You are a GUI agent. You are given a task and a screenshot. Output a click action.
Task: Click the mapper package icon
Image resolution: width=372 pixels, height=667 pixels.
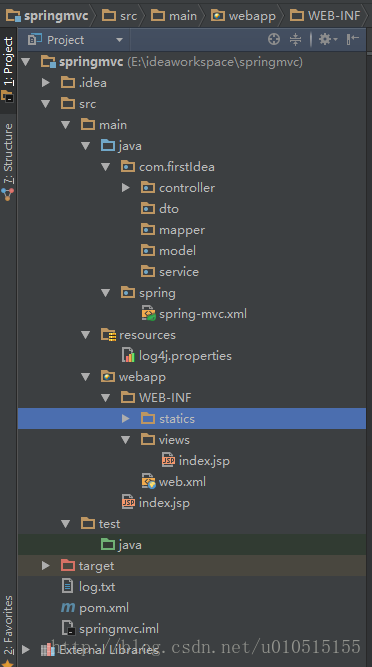click(x=148, y=230)
